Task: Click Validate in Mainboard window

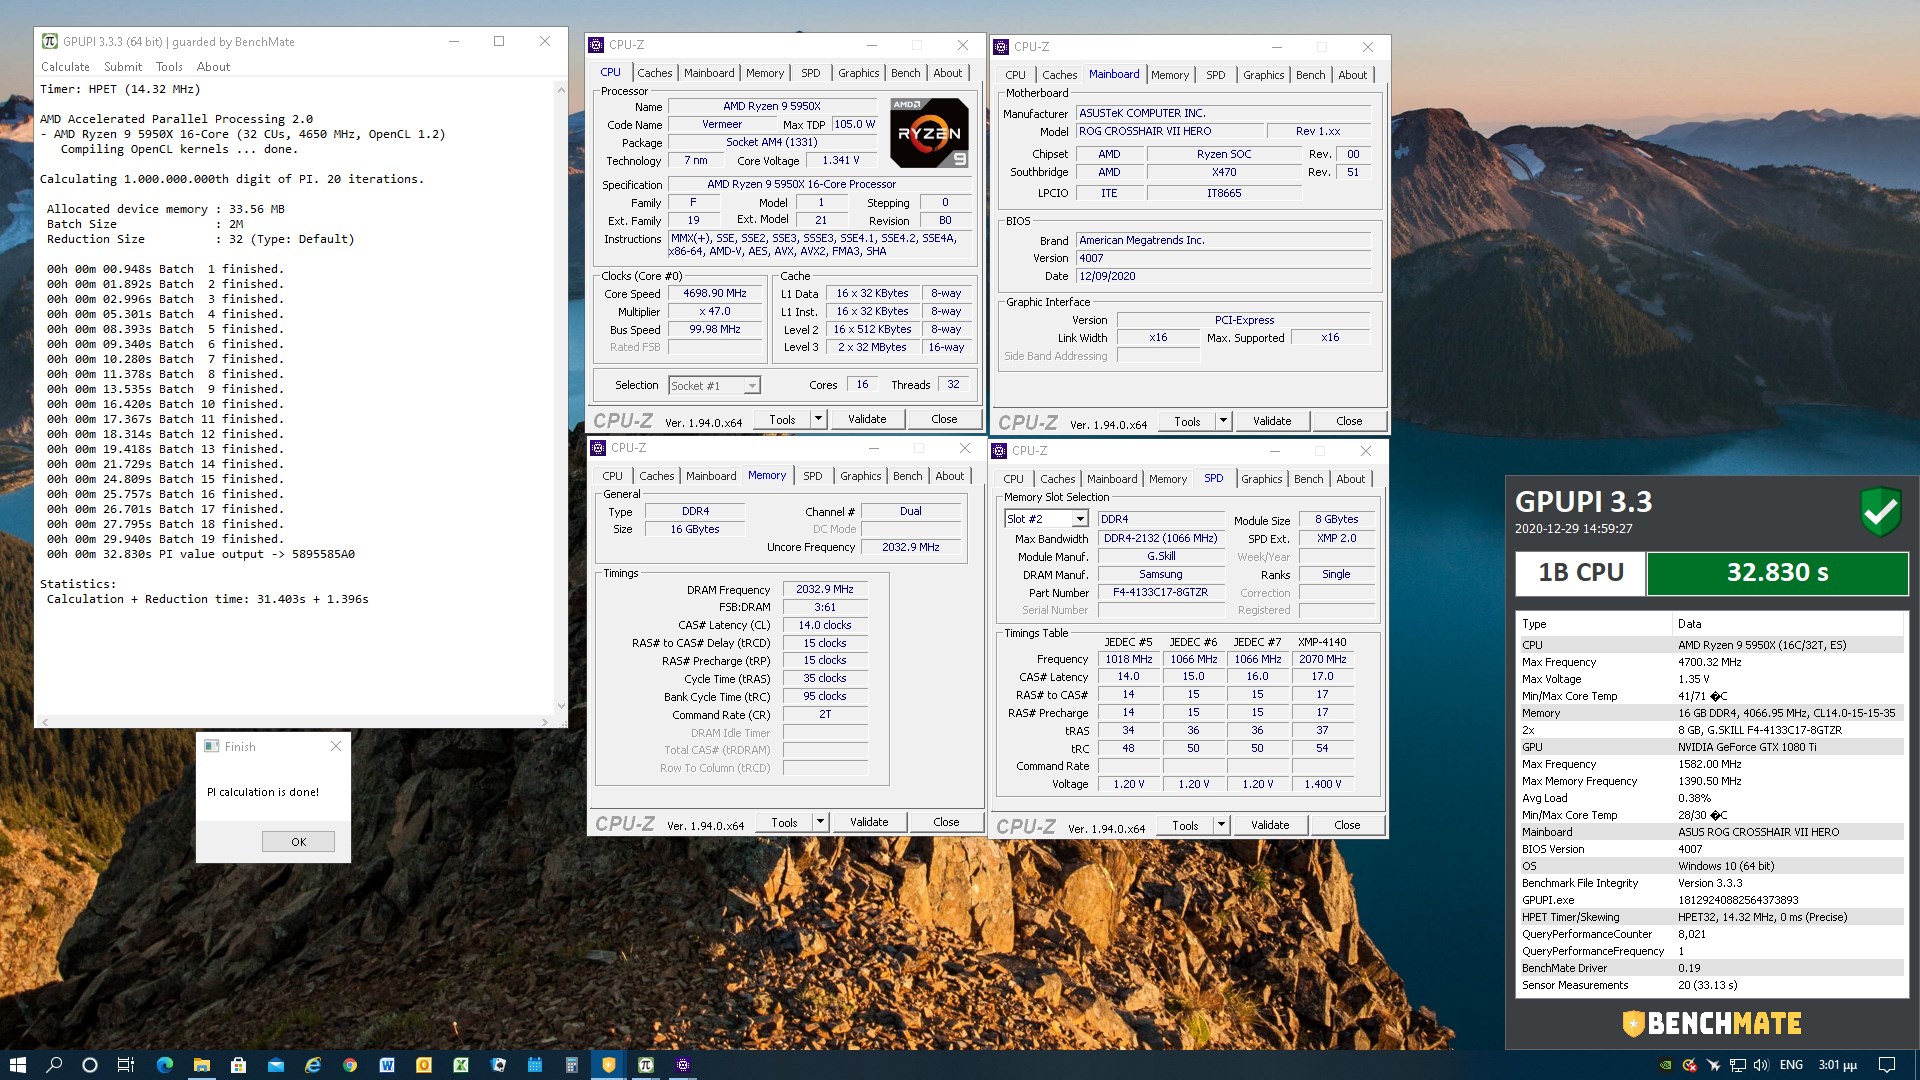Action: (x=1272, y=421)
